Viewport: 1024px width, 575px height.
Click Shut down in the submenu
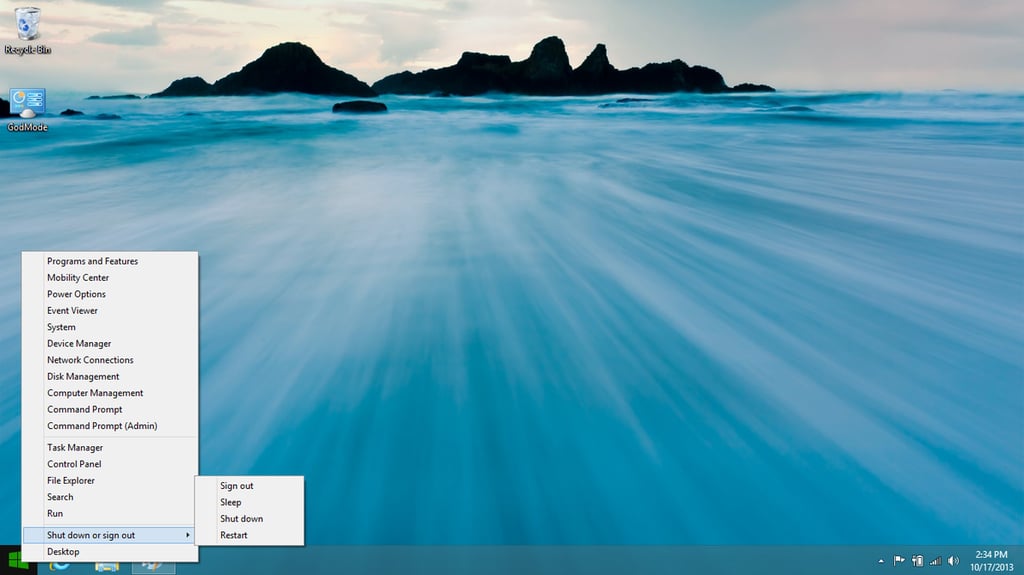(249, 518)
